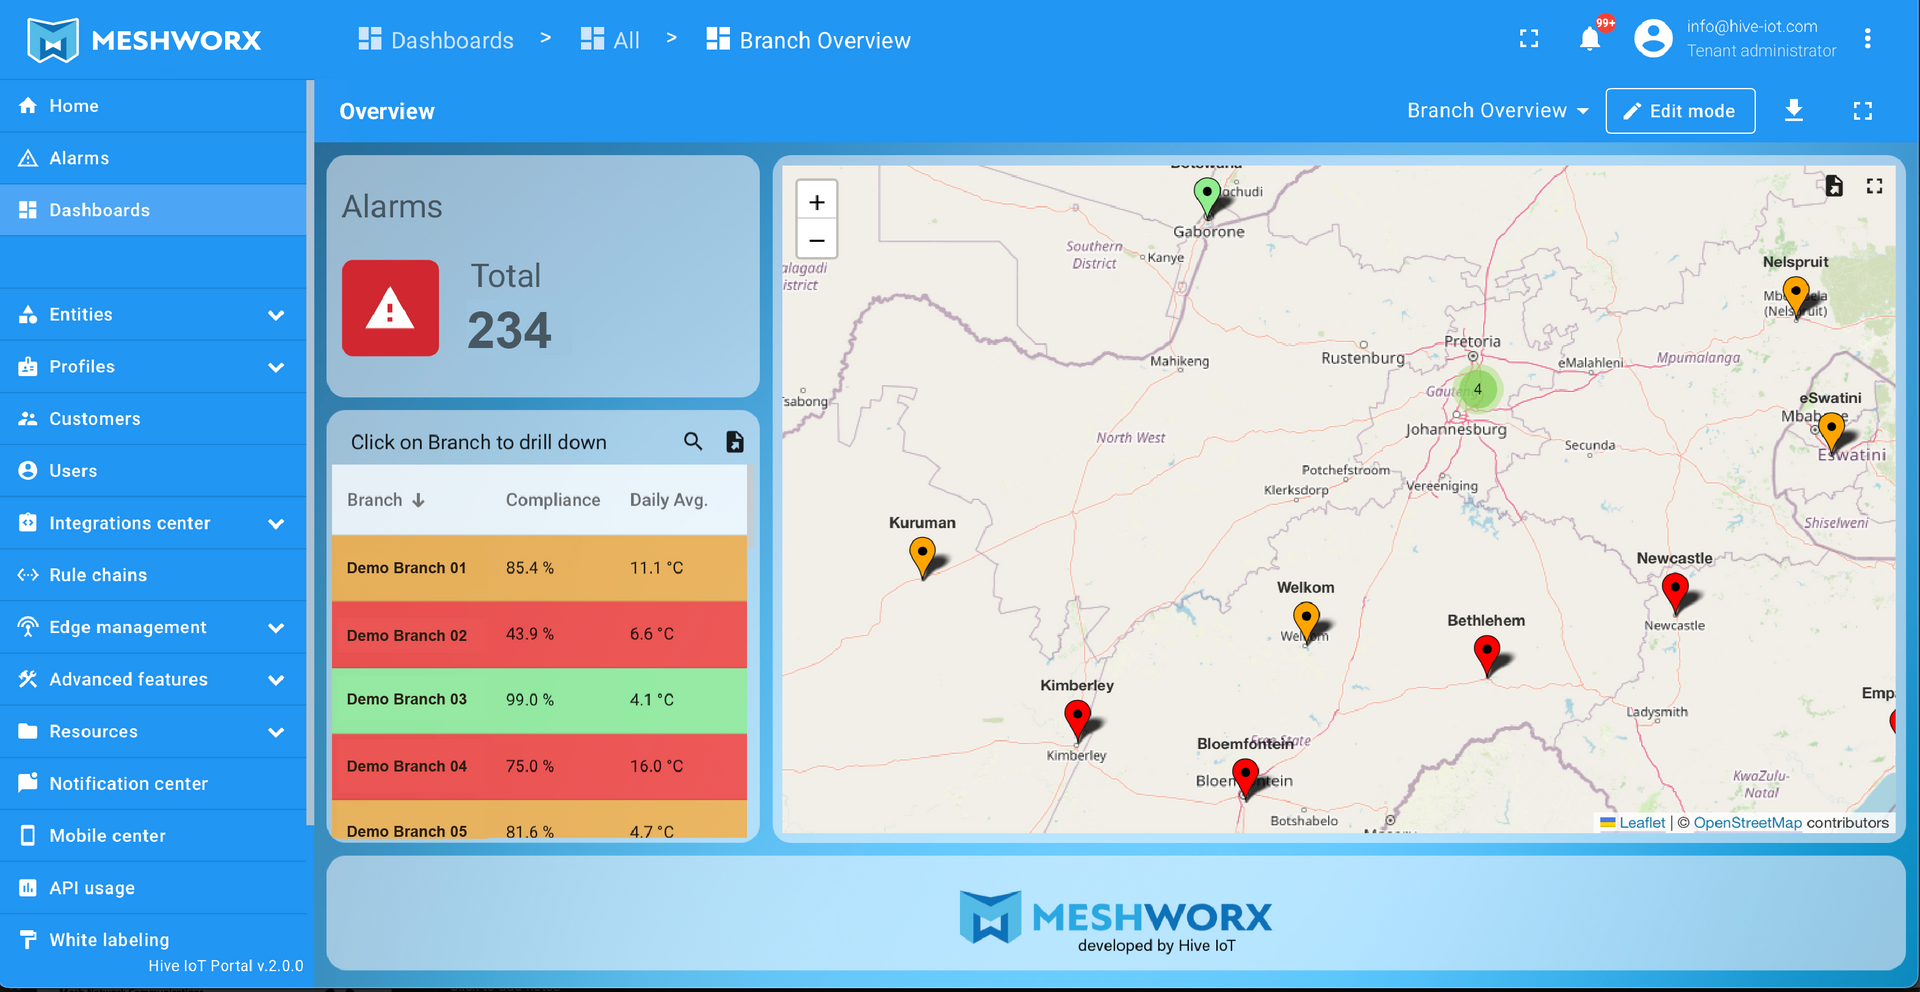Go to All breadcrumb
The height and width of the screenshot is (992, 1920).
[x=610, y=40]
